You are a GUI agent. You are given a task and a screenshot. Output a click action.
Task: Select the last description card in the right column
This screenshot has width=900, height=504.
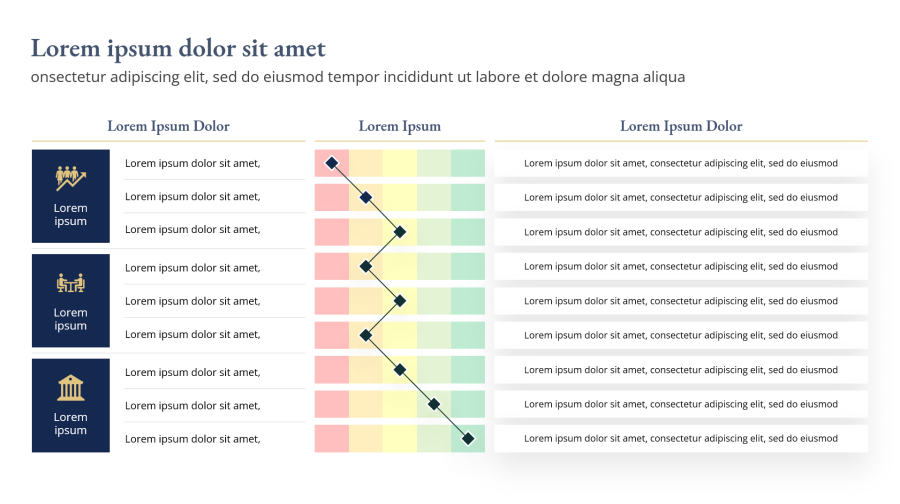coord(681,438)
